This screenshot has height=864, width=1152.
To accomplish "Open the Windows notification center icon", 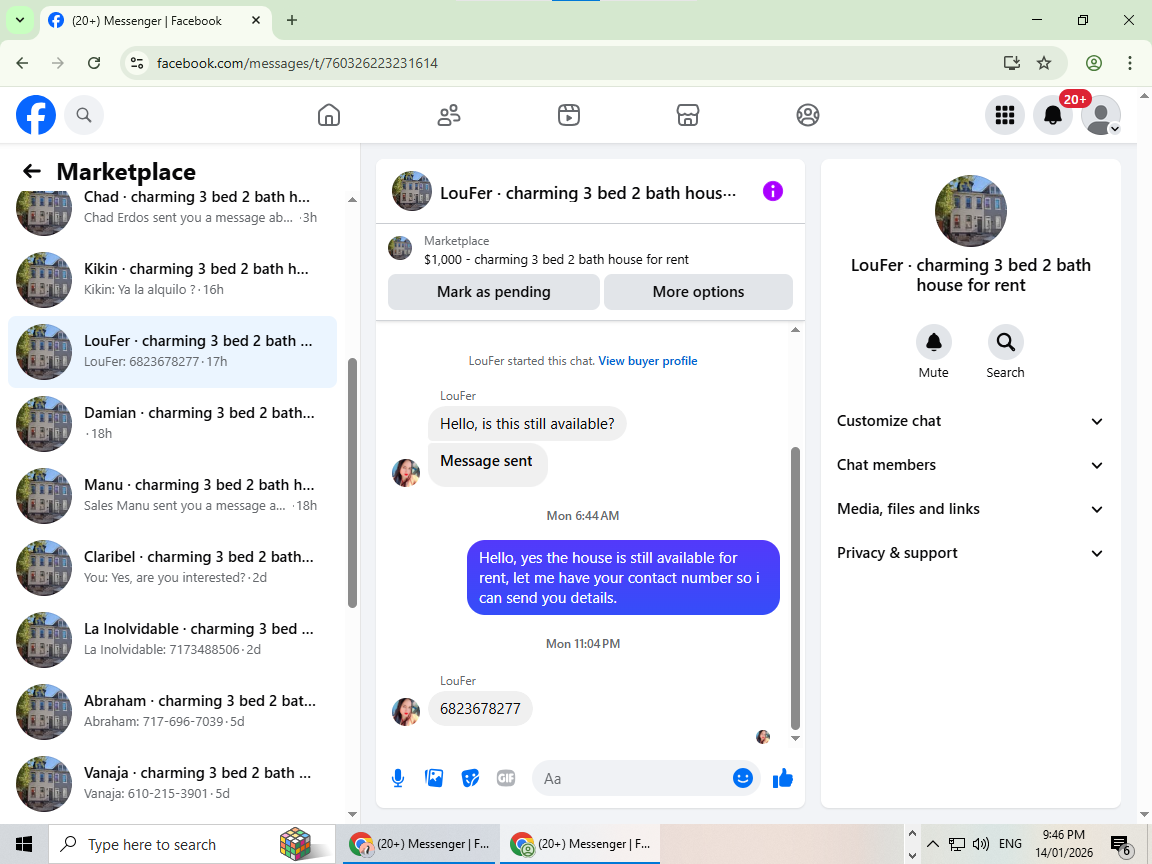I will tap(1120, 845).
